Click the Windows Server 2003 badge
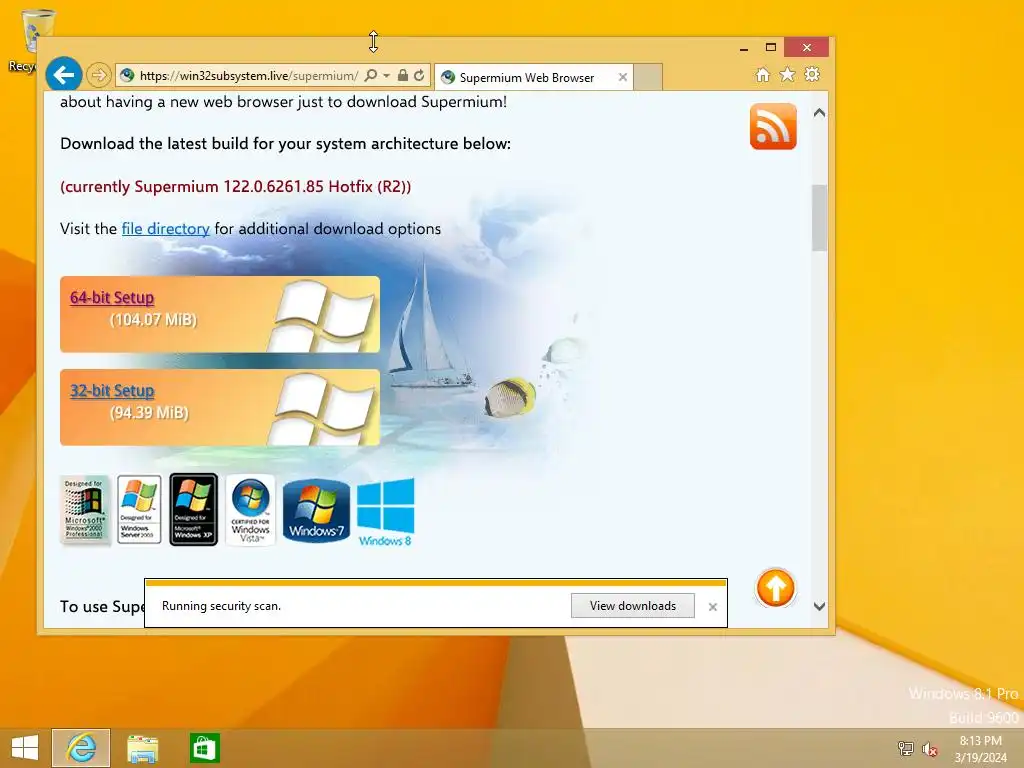Image resolution: width=1024 pixels, height=768 pixels. (139, 509)
